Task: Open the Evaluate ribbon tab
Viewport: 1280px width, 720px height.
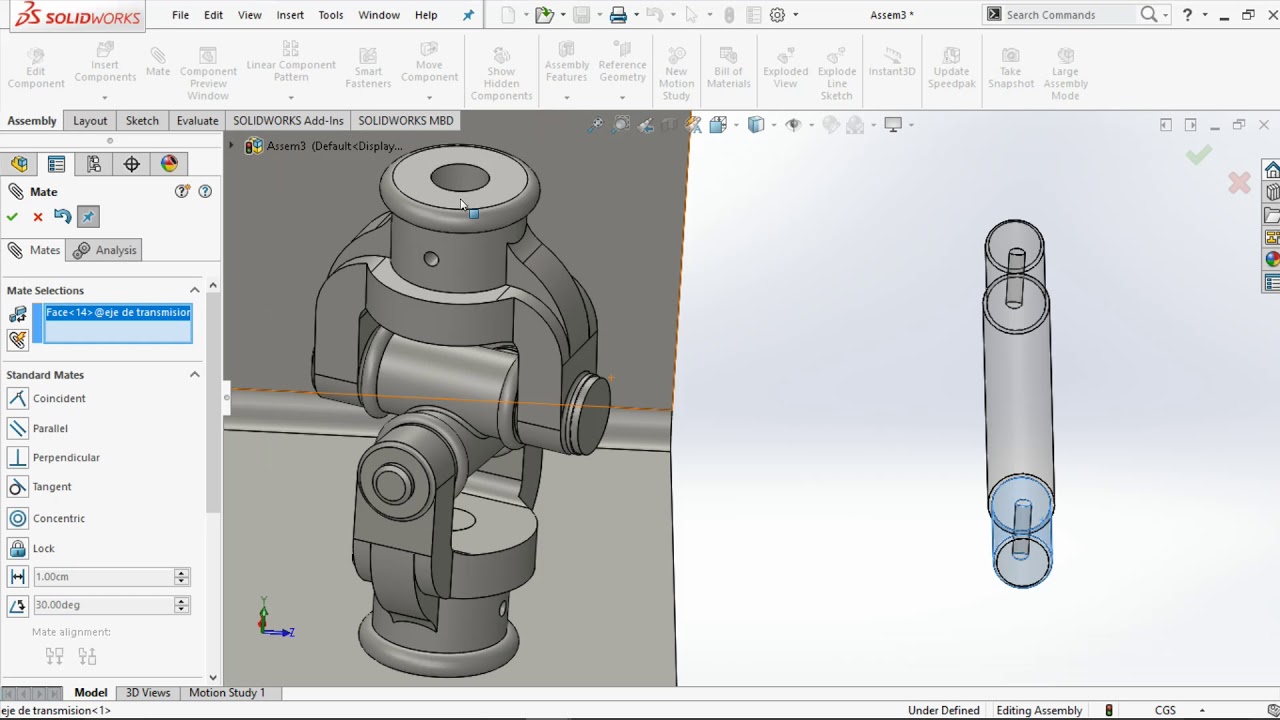Action: coord(197,120)
